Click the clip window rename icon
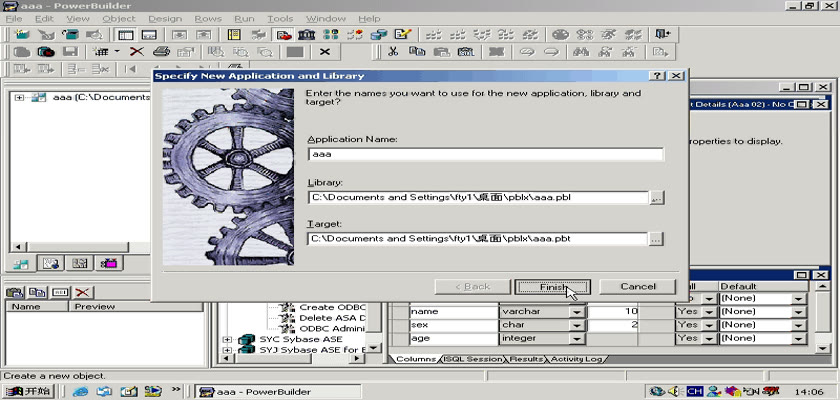This screenshot has height=400, width=840. [59, 292]
